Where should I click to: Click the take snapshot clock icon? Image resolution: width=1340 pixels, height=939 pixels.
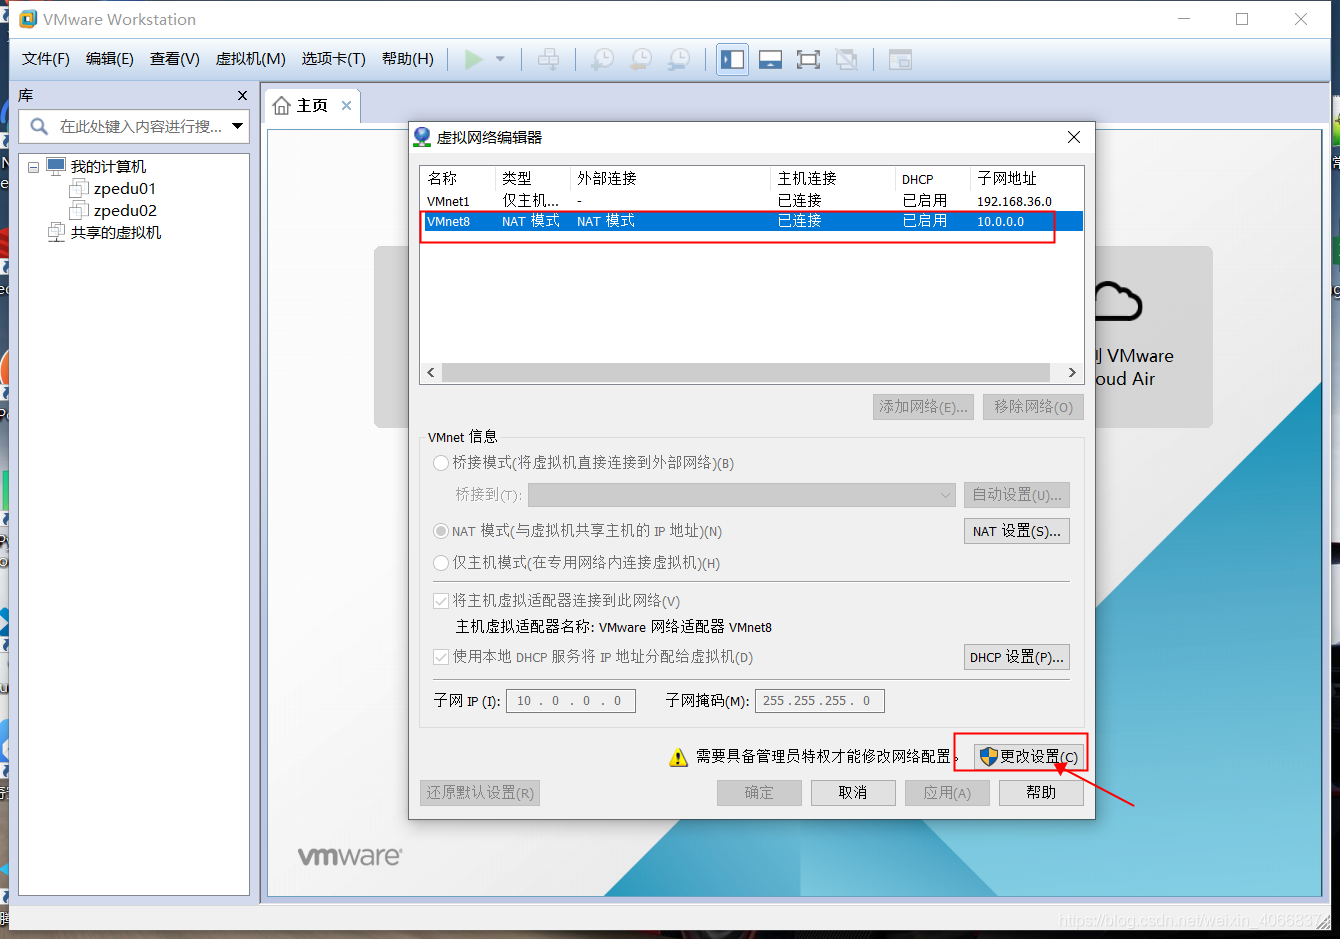603,60
